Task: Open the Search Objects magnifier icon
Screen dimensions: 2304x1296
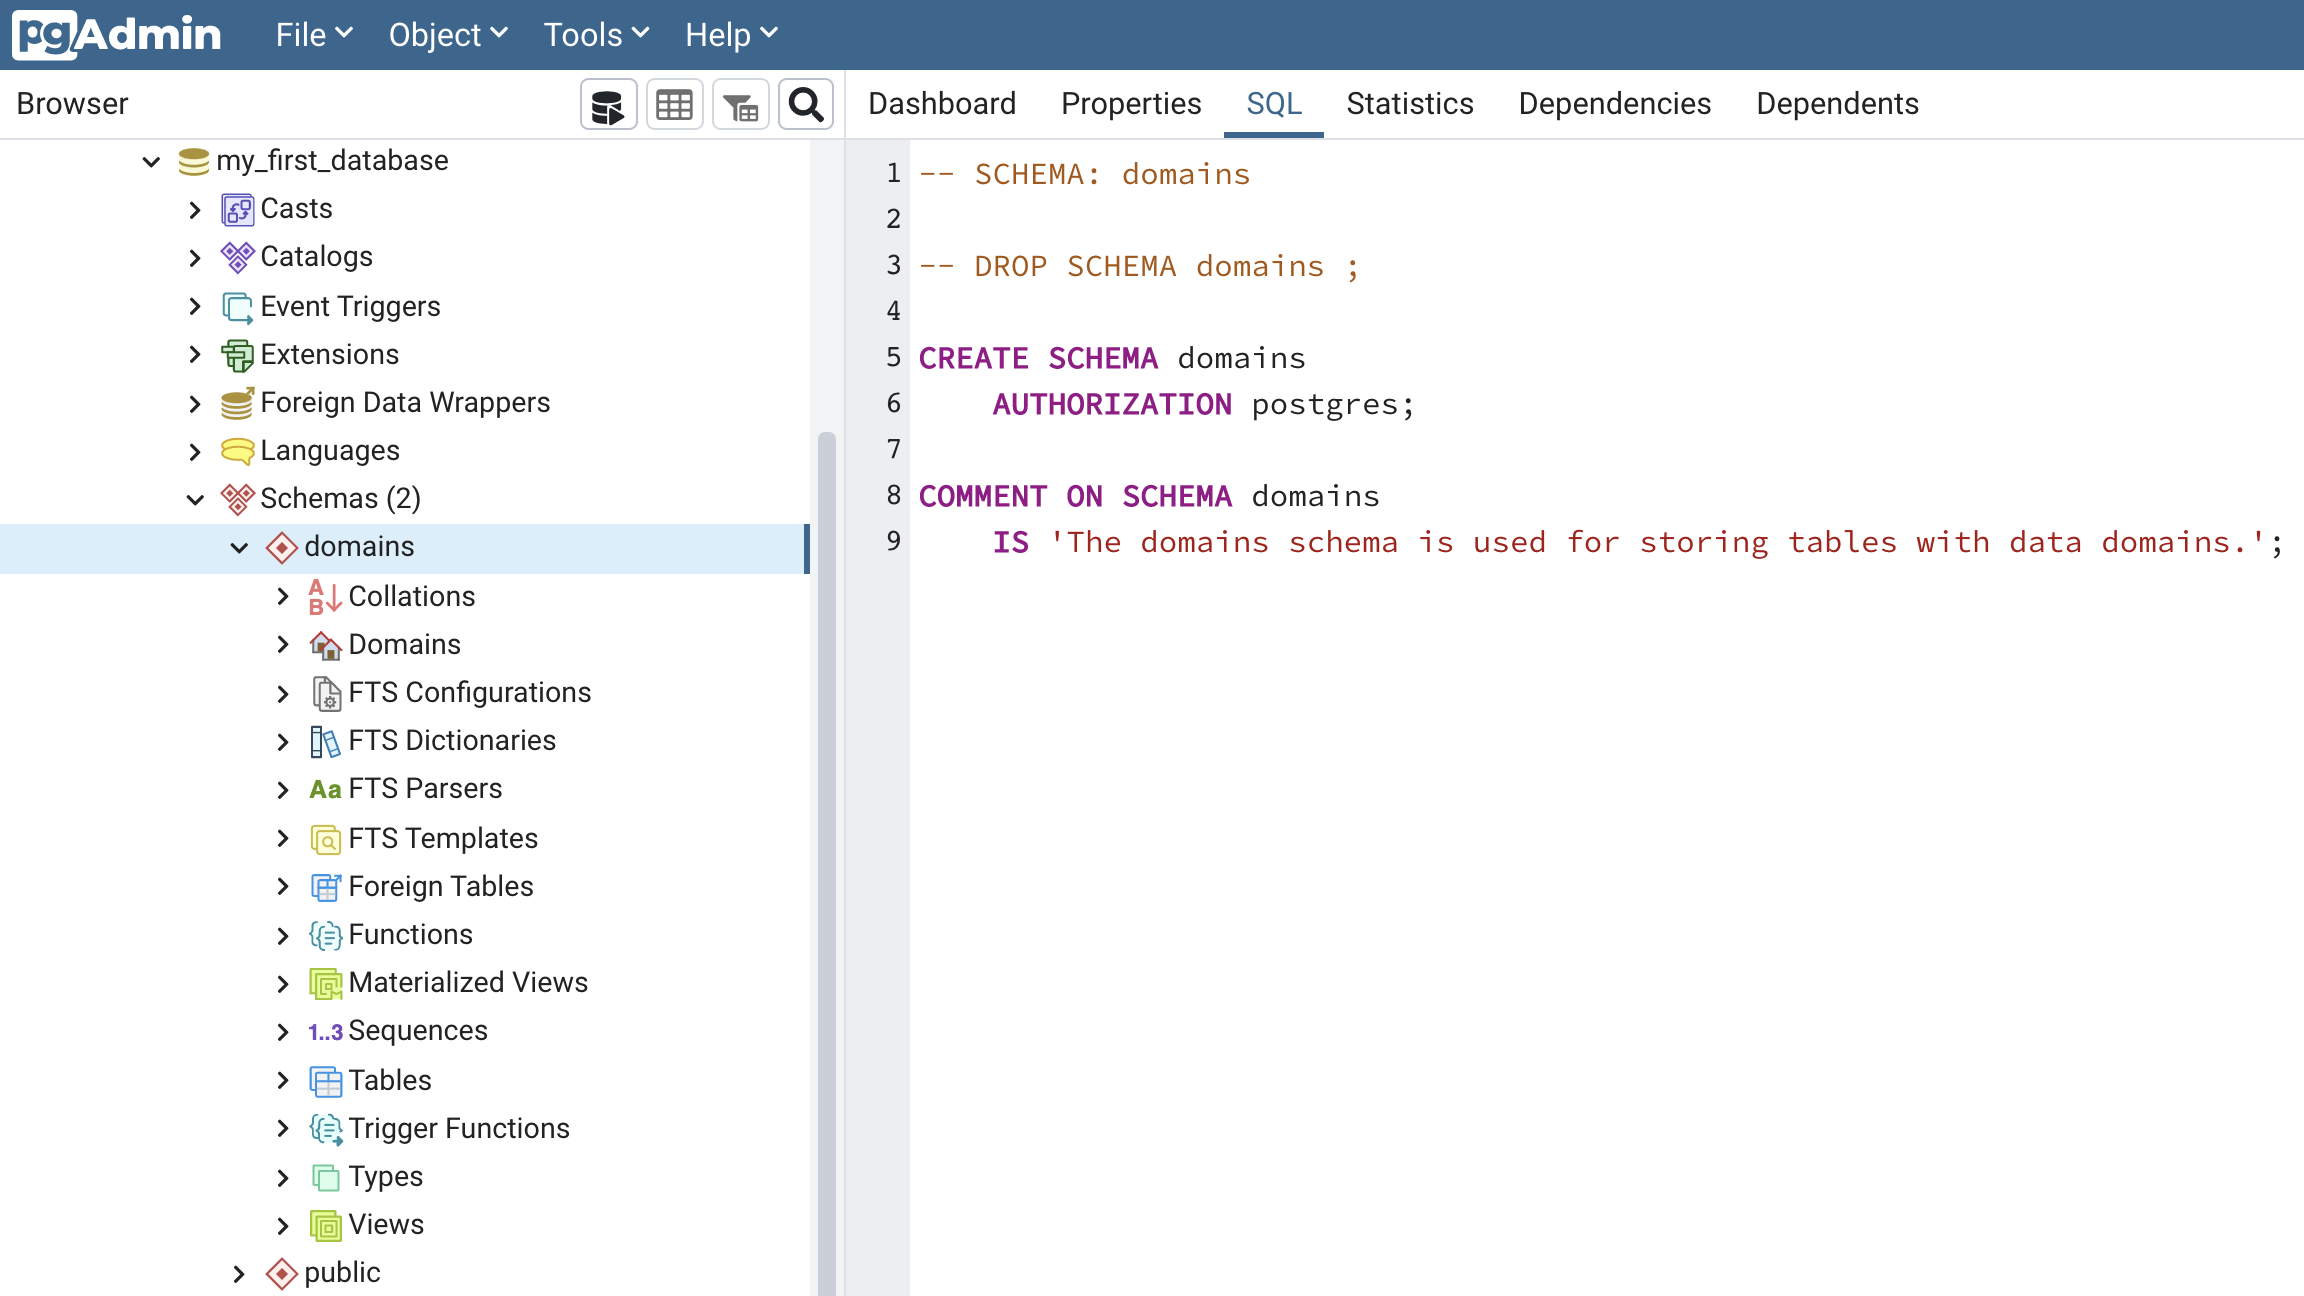Action: point(806,105)
